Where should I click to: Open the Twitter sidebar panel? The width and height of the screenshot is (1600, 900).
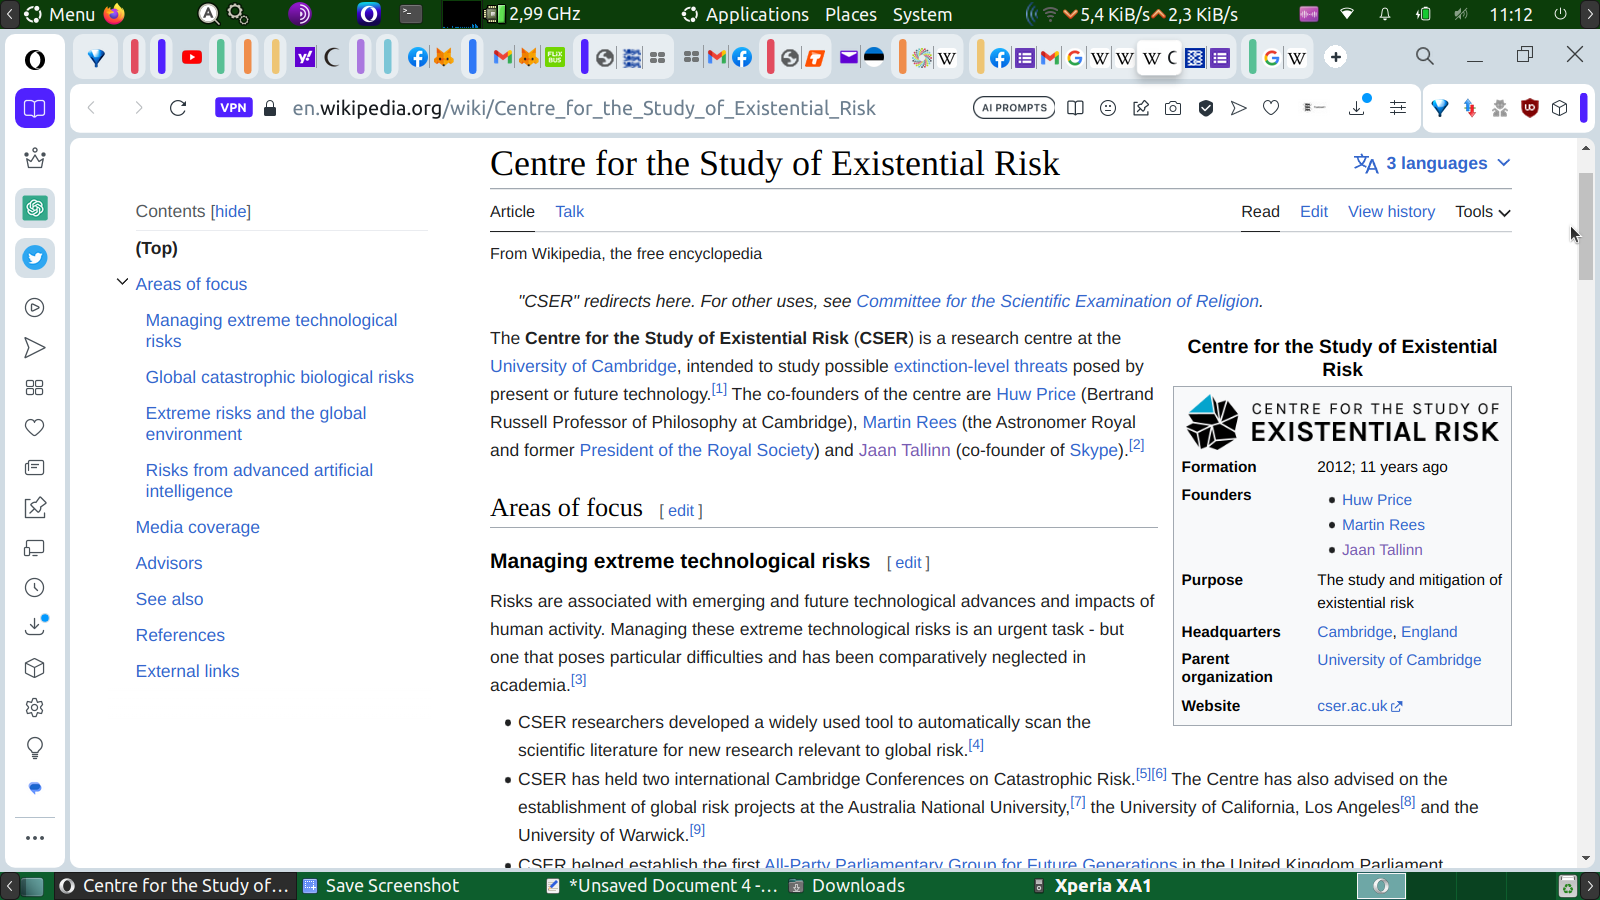coord(35,258)
